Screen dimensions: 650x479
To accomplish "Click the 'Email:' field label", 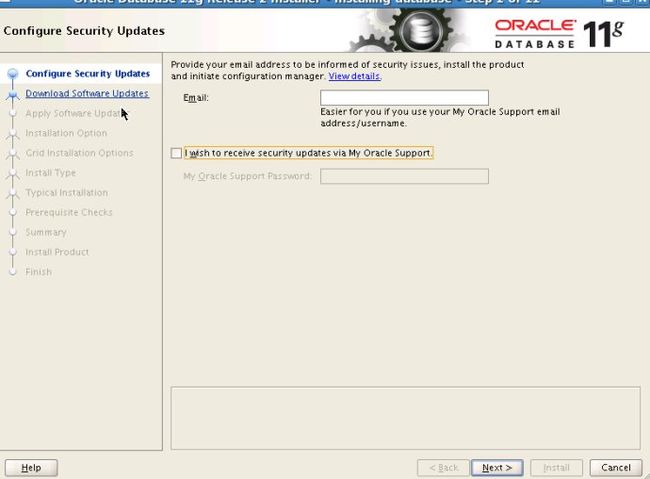I will click(x=196, y=98).
